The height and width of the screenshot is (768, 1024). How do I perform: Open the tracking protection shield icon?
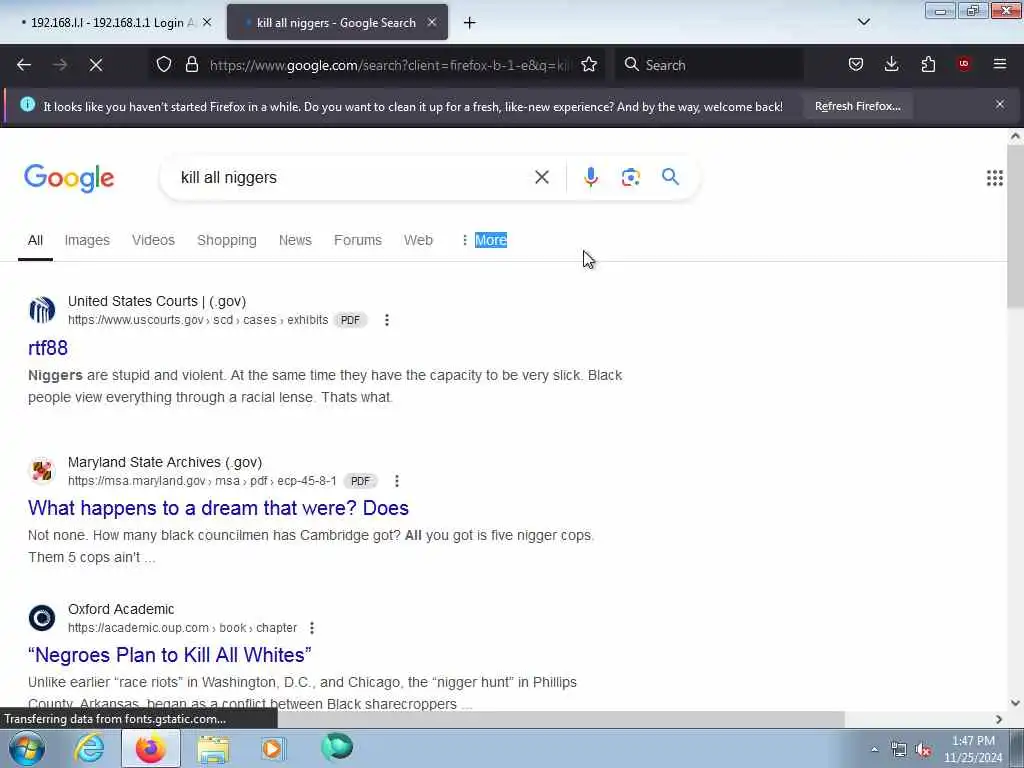(164, 64)
